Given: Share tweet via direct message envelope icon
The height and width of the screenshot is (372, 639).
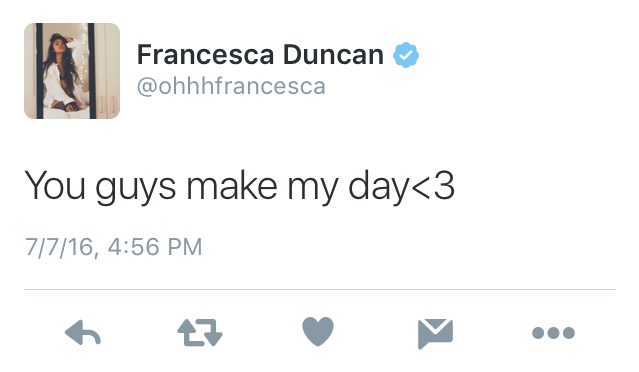Looking at the screenshot, I should (x=435, y=334).
